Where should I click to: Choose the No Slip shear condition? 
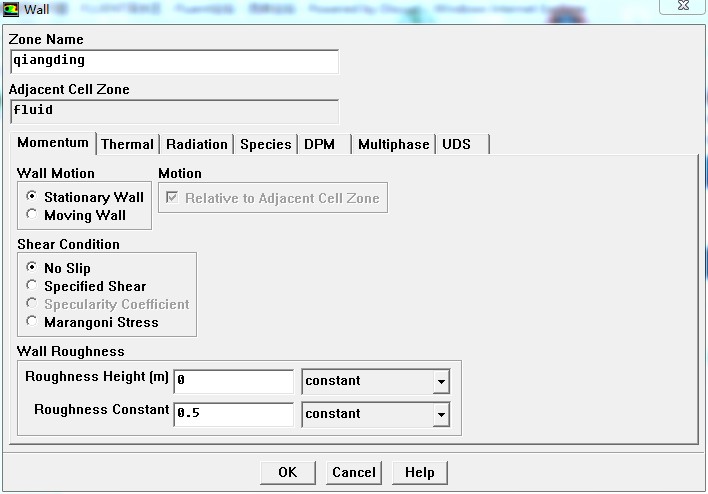pos(33,268)
